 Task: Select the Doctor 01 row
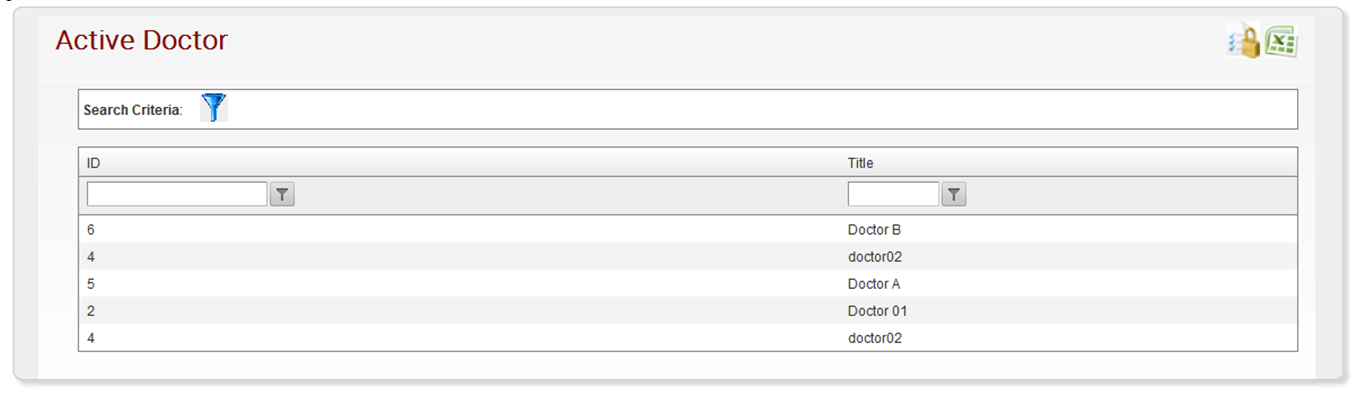pos(688,311)
